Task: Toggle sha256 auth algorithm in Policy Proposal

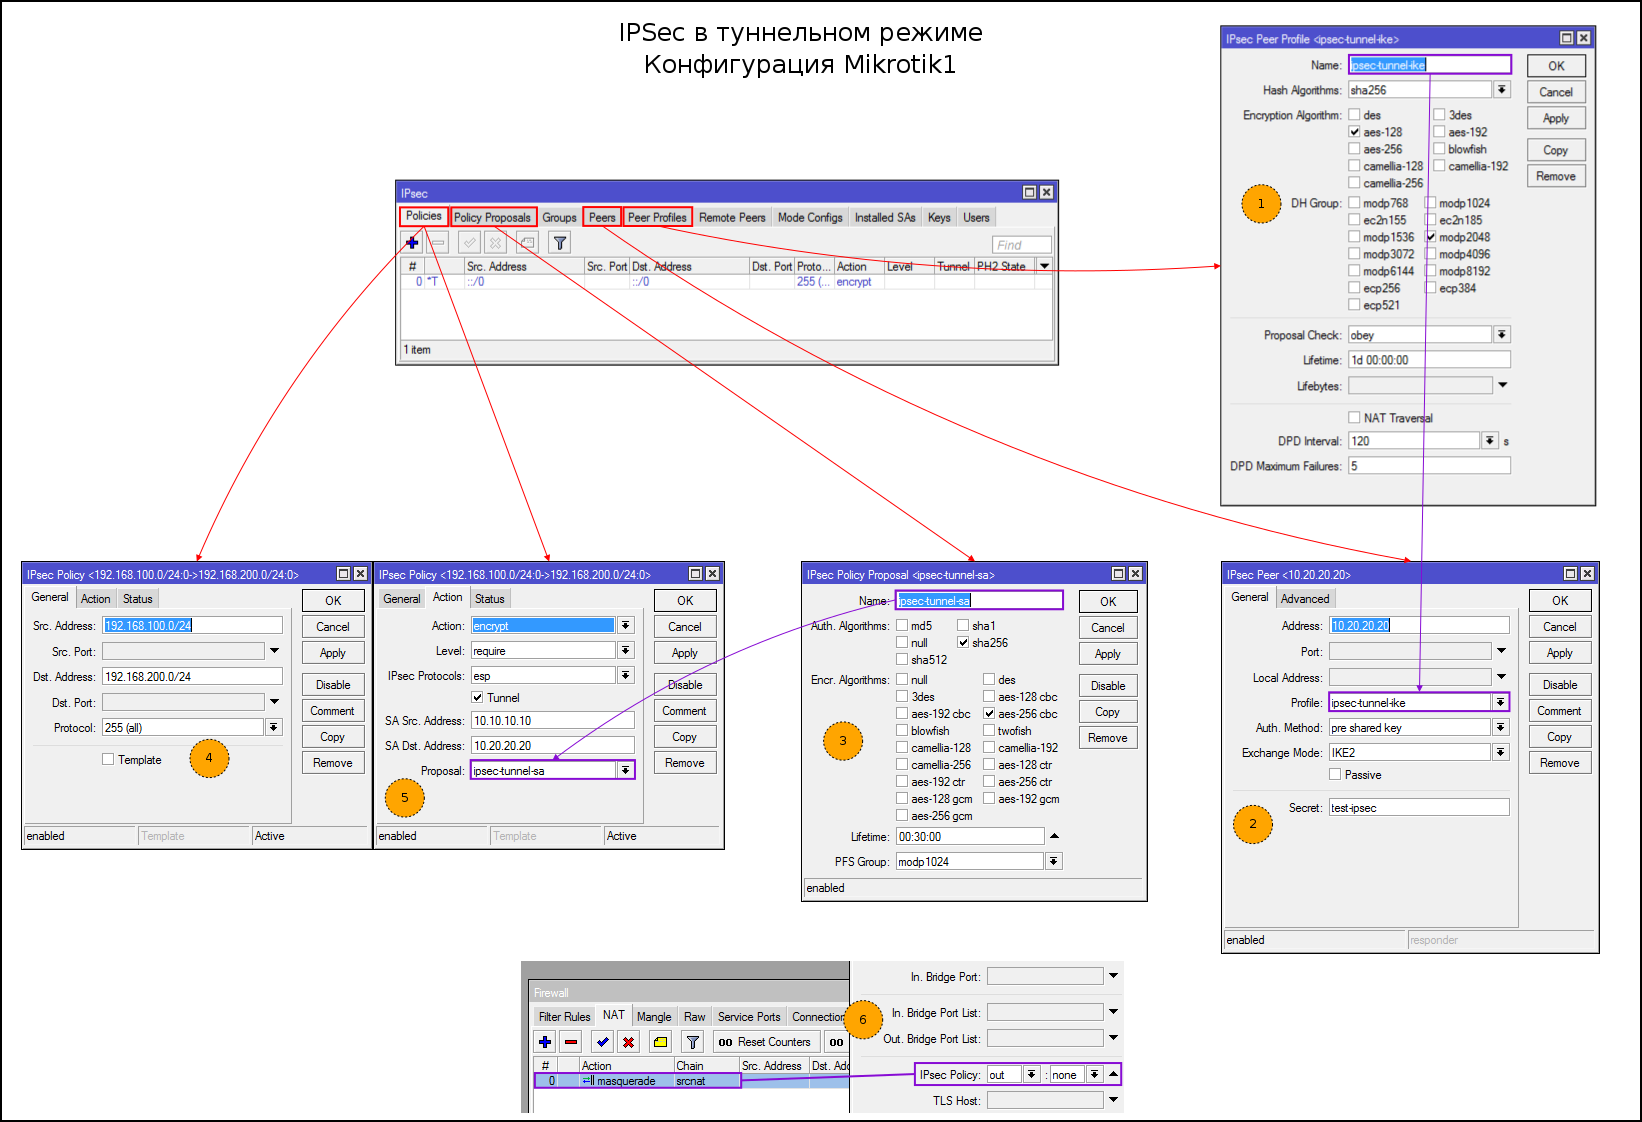Action: click(x=963, y=642)
